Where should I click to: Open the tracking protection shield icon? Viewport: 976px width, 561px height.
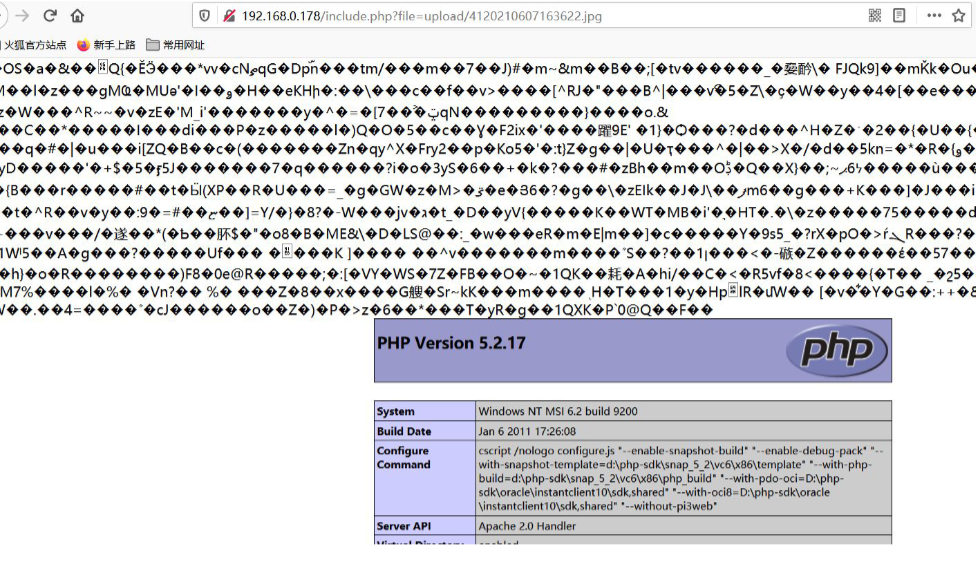click(x=205, y=16)
